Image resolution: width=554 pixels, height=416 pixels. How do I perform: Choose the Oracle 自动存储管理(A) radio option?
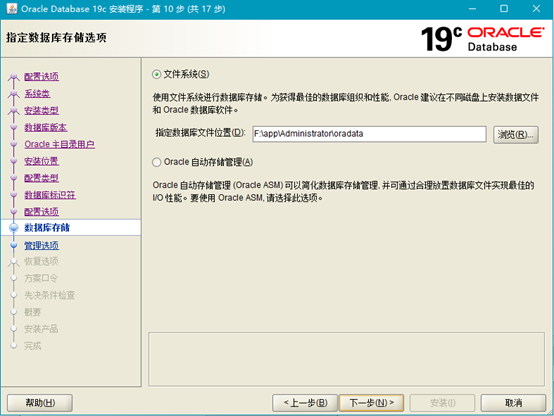pos(157,162)
